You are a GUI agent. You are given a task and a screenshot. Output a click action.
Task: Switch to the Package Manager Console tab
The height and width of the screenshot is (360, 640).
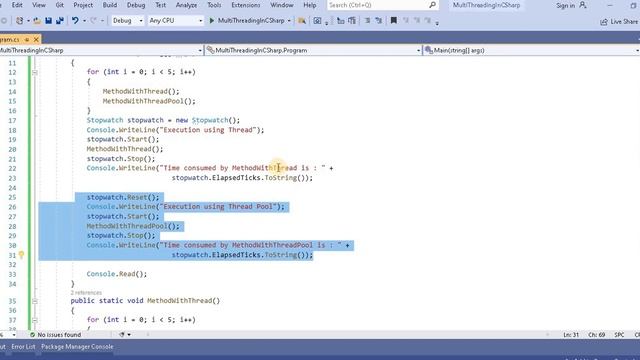[x=77, y=347]
